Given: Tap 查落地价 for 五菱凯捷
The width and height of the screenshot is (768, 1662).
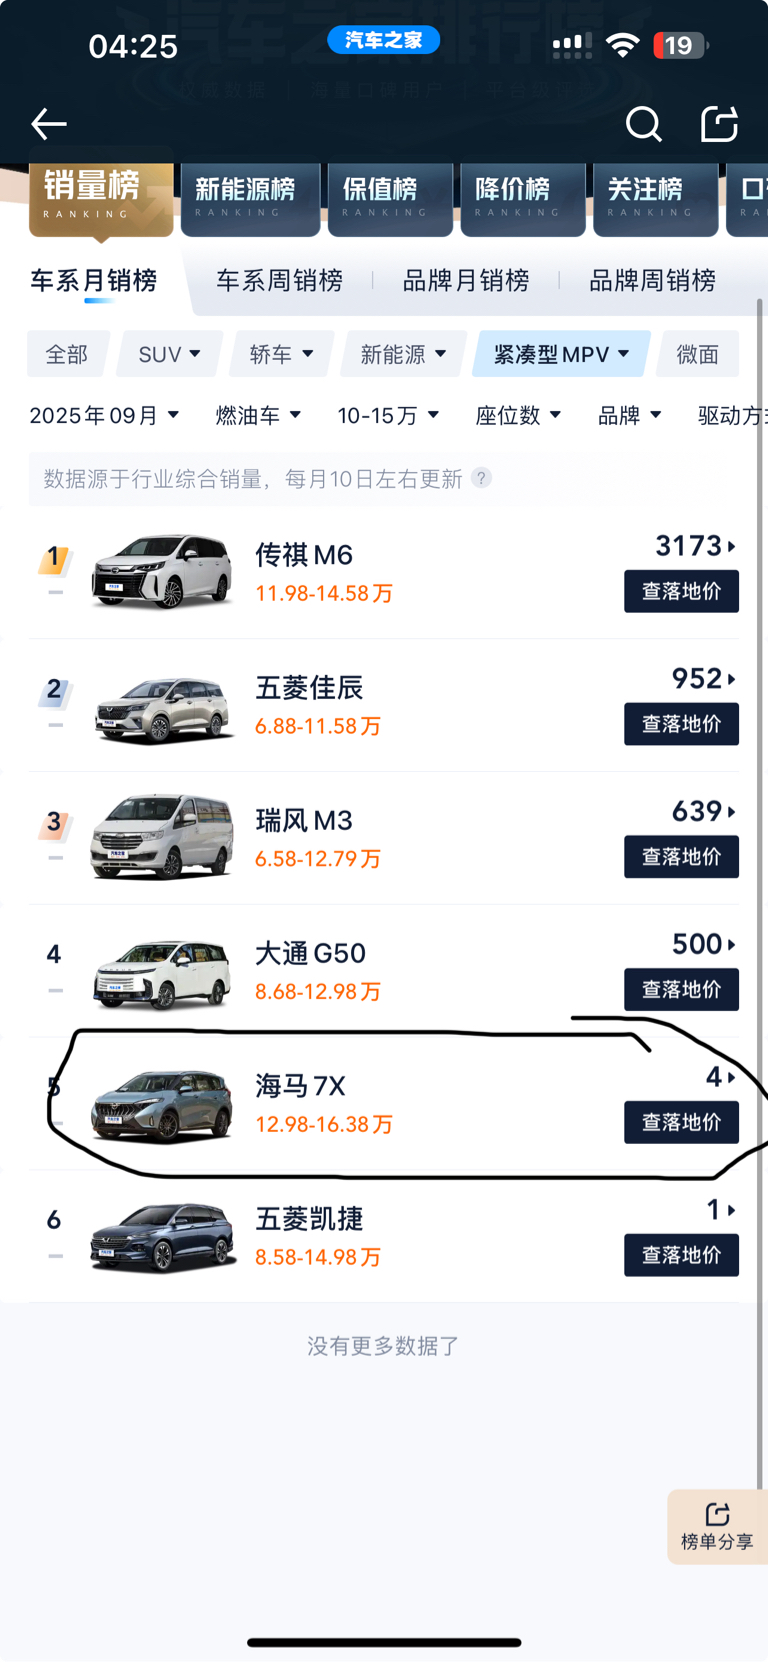Looking at the screenshot, I should point(681,1255).
